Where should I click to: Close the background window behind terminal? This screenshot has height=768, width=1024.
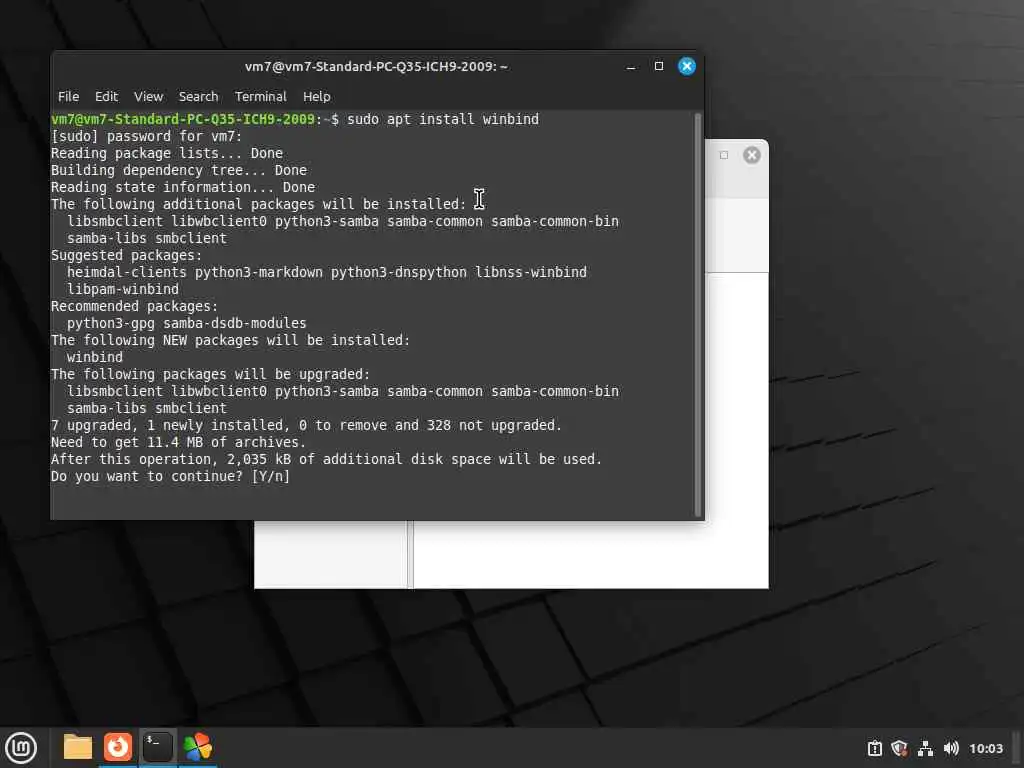[x=752, y=155]
